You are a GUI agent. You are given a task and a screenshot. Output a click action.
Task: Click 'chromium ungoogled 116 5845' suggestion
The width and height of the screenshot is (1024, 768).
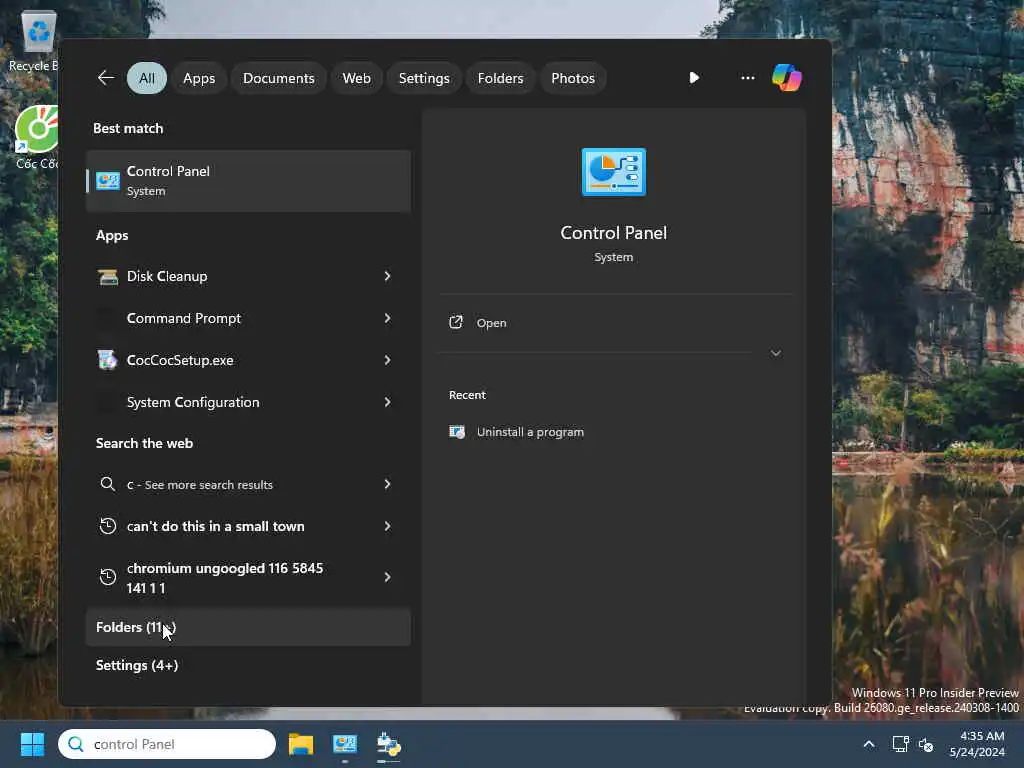225,578
